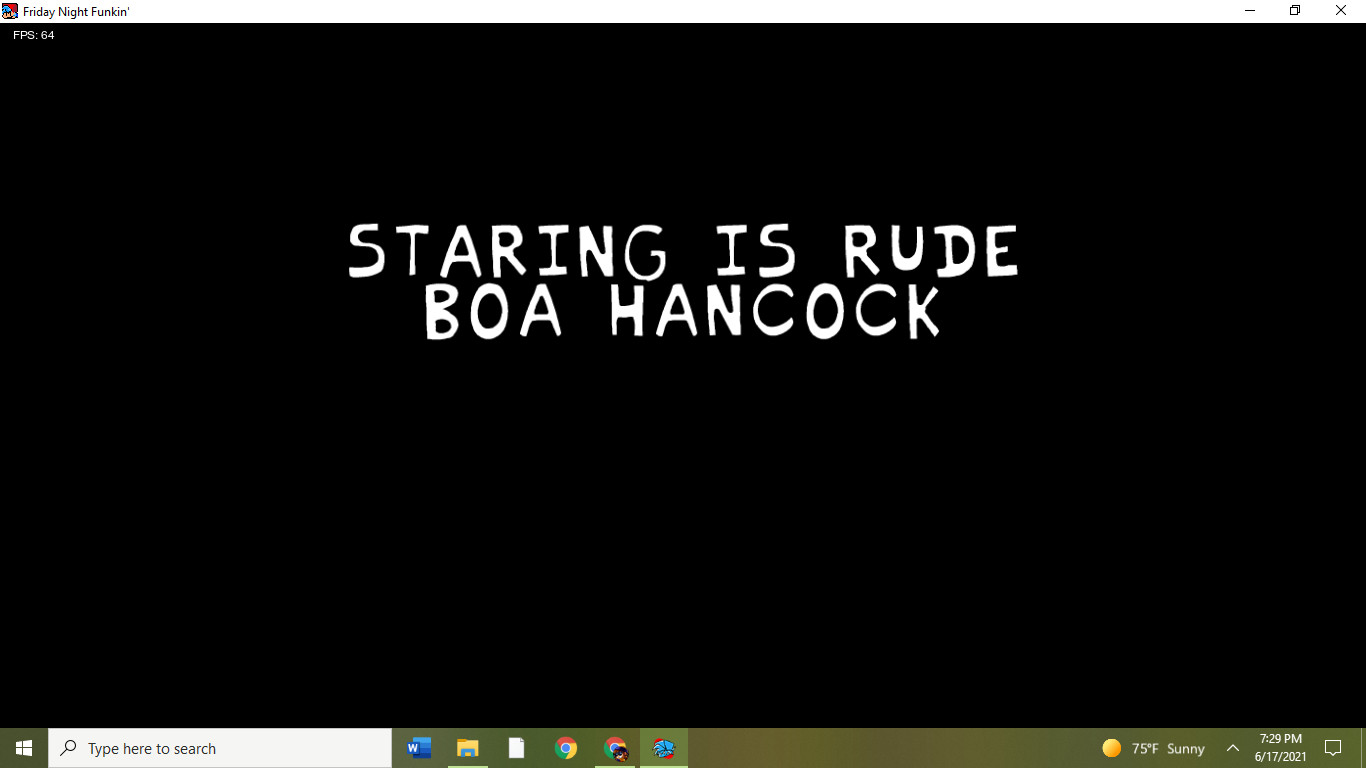Click the Friday Night Funkin' title bar icon
Viewport: 1366px width, 768px height.
pyautogui.click(x=10, y=11)
